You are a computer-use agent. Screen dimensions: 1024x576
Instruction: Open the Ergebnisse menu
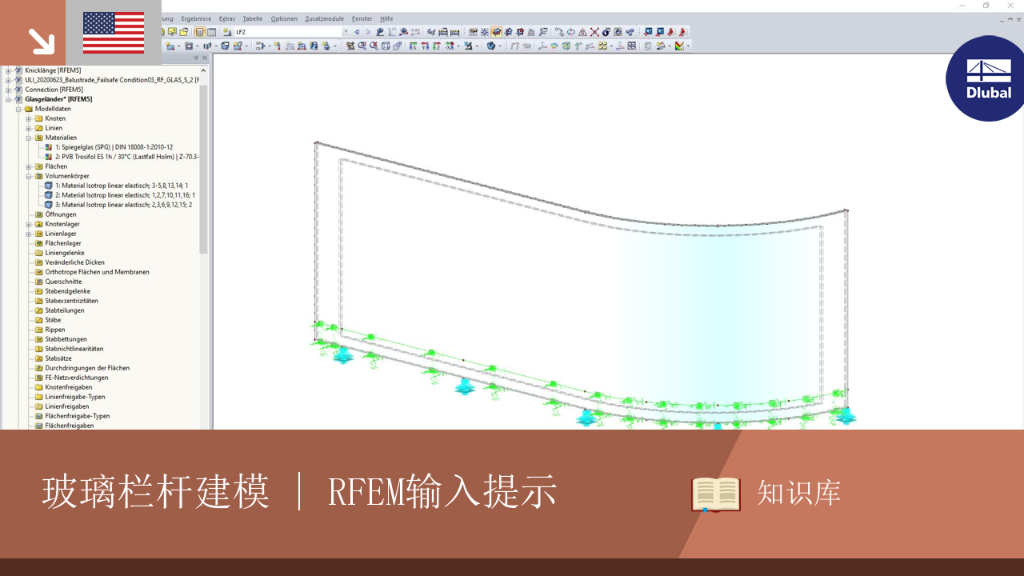pos(196,19)
